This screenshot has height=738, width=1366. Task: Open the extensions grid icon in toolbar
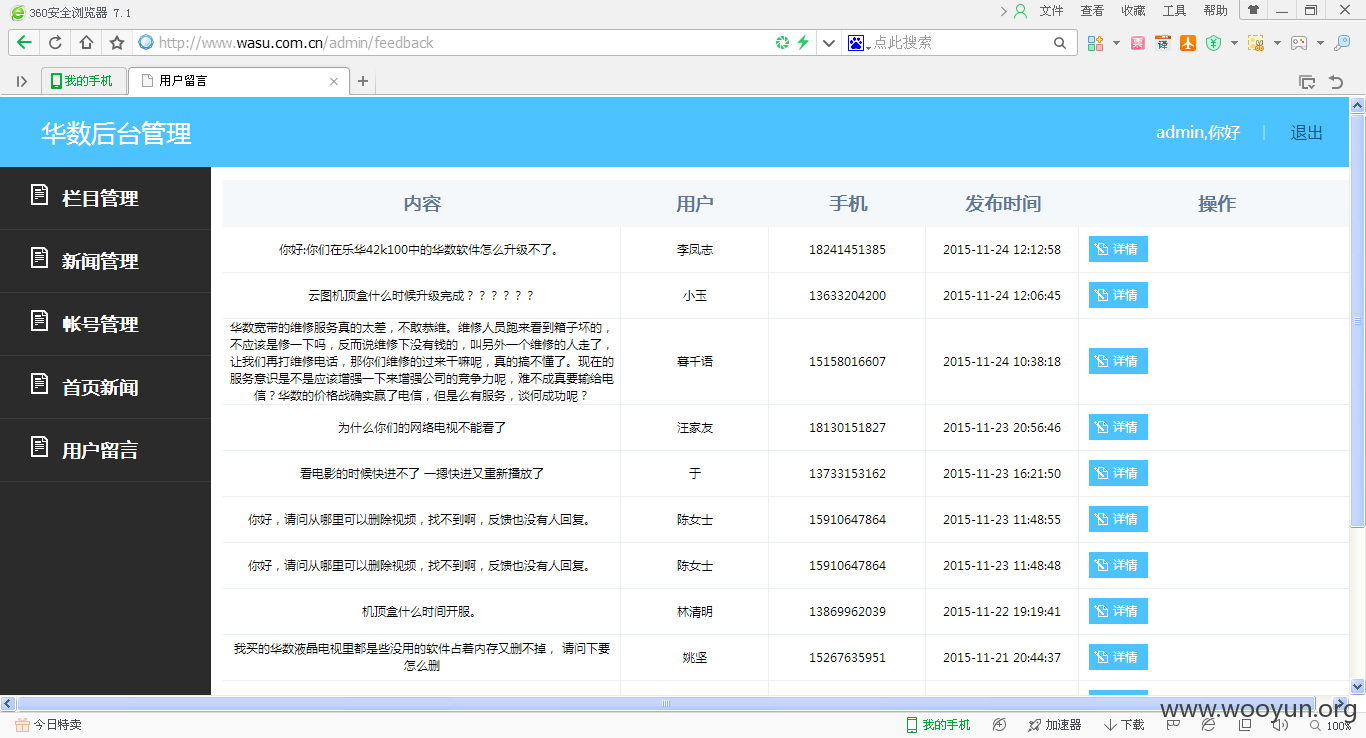(1095, 43)
